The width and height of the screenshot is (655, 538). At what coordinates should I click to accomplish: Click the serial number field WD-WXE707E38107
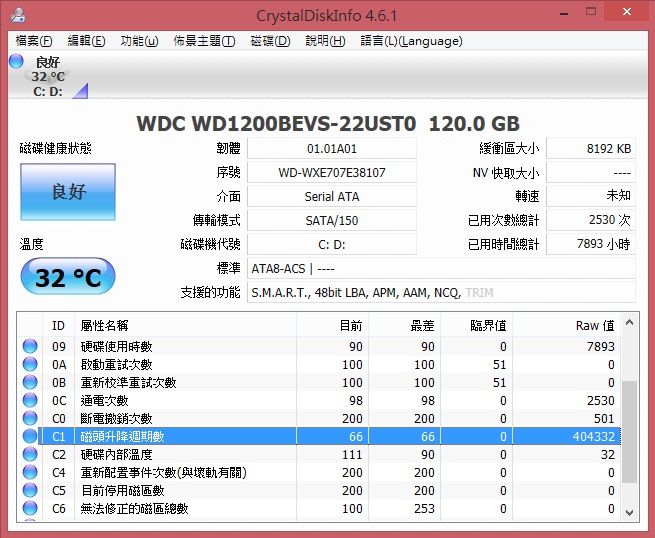pyautogui.click(x=332, y=172)
